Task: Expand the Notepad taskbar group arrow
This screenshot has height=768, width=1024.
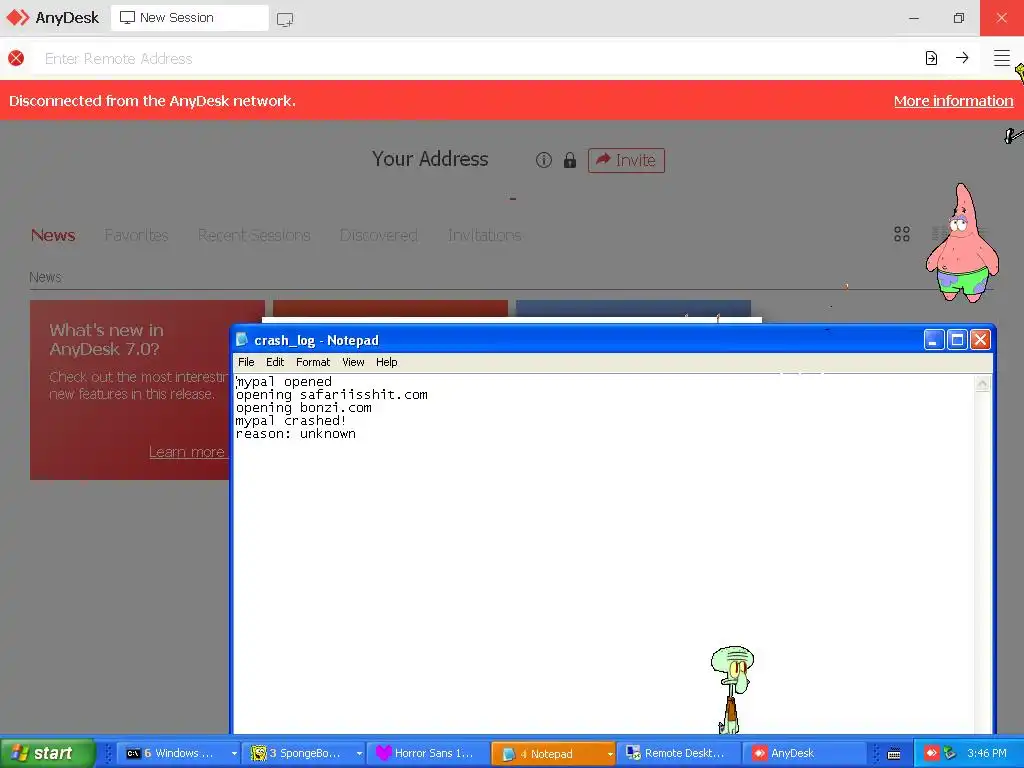Action: click(610, 754)
